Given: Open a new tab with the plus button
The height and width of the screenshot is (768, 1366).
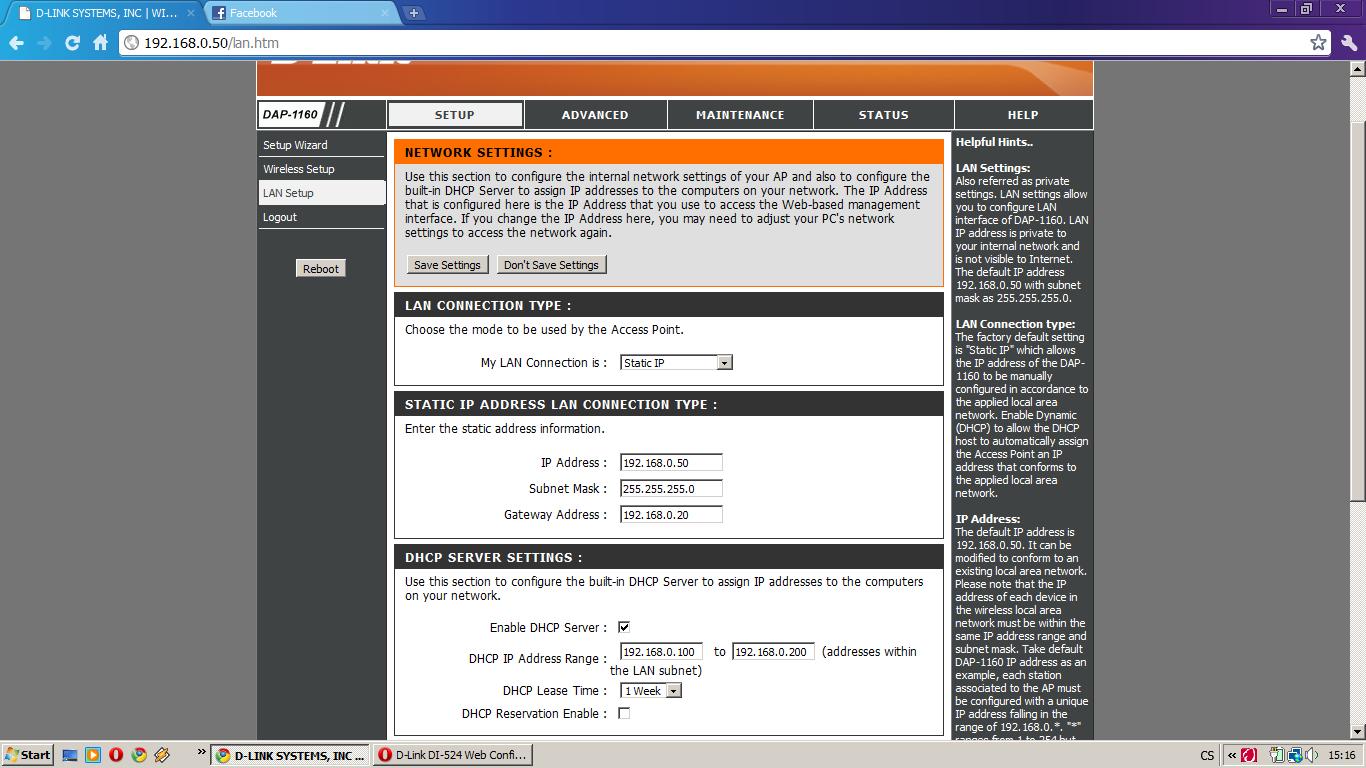Looking at the screenshot, I should (413, 13).
